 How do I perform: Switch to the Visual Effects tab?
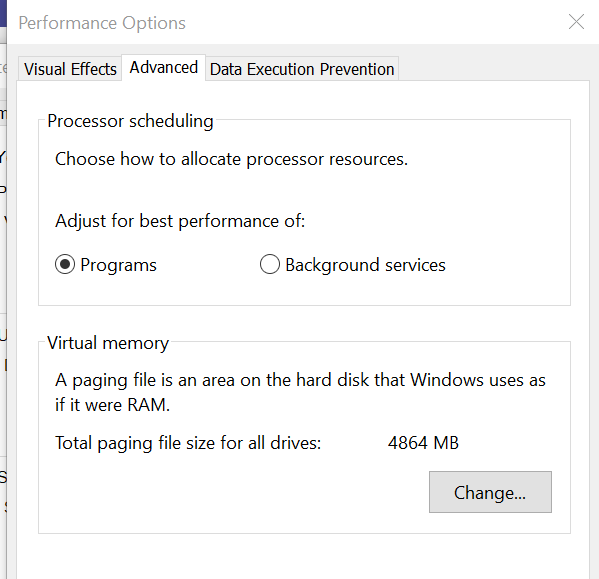(70, 69)
